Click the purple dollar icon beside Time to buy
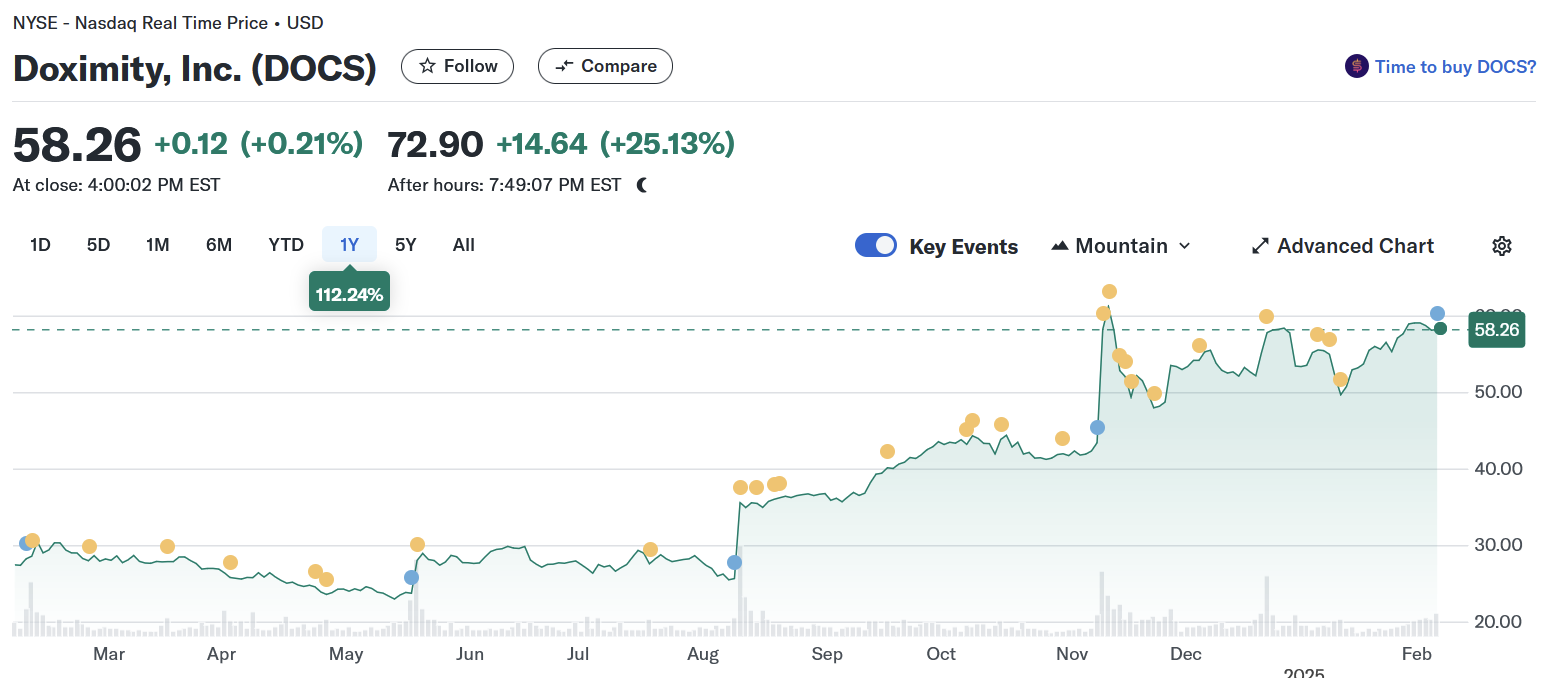This screenshot has width=1559, height=678. tap(1356, 67)
